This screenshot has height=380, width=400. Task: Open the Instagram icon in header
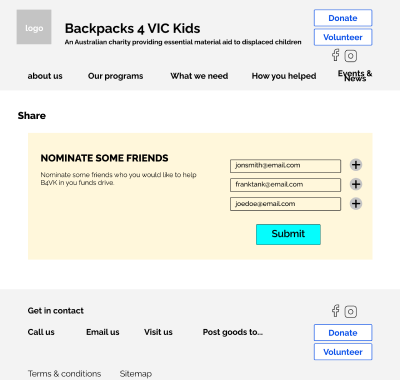coord(351,56)
